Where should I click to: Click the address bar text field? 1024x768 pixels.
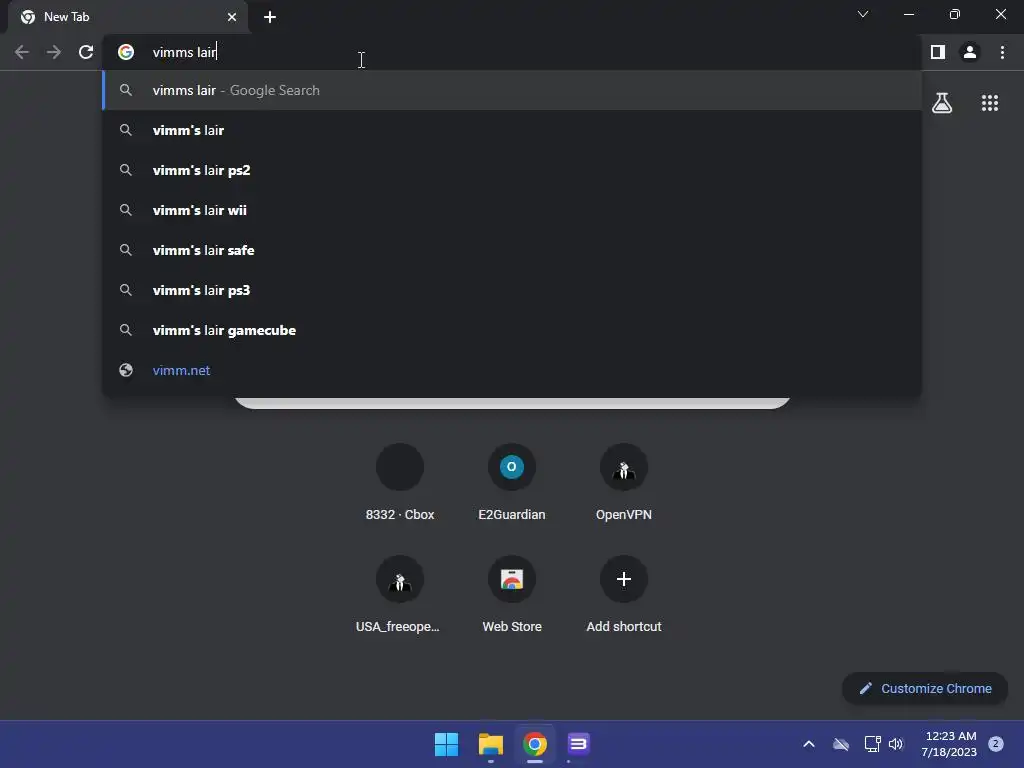point(509,52)
